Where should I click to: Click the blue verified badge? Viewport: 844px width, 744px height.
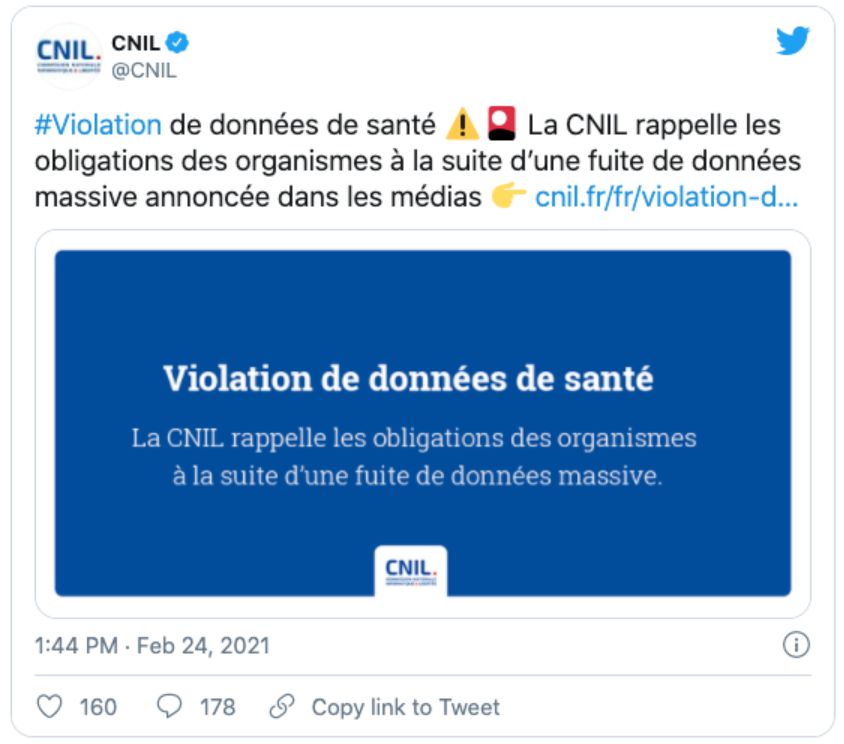pos(179,43)
